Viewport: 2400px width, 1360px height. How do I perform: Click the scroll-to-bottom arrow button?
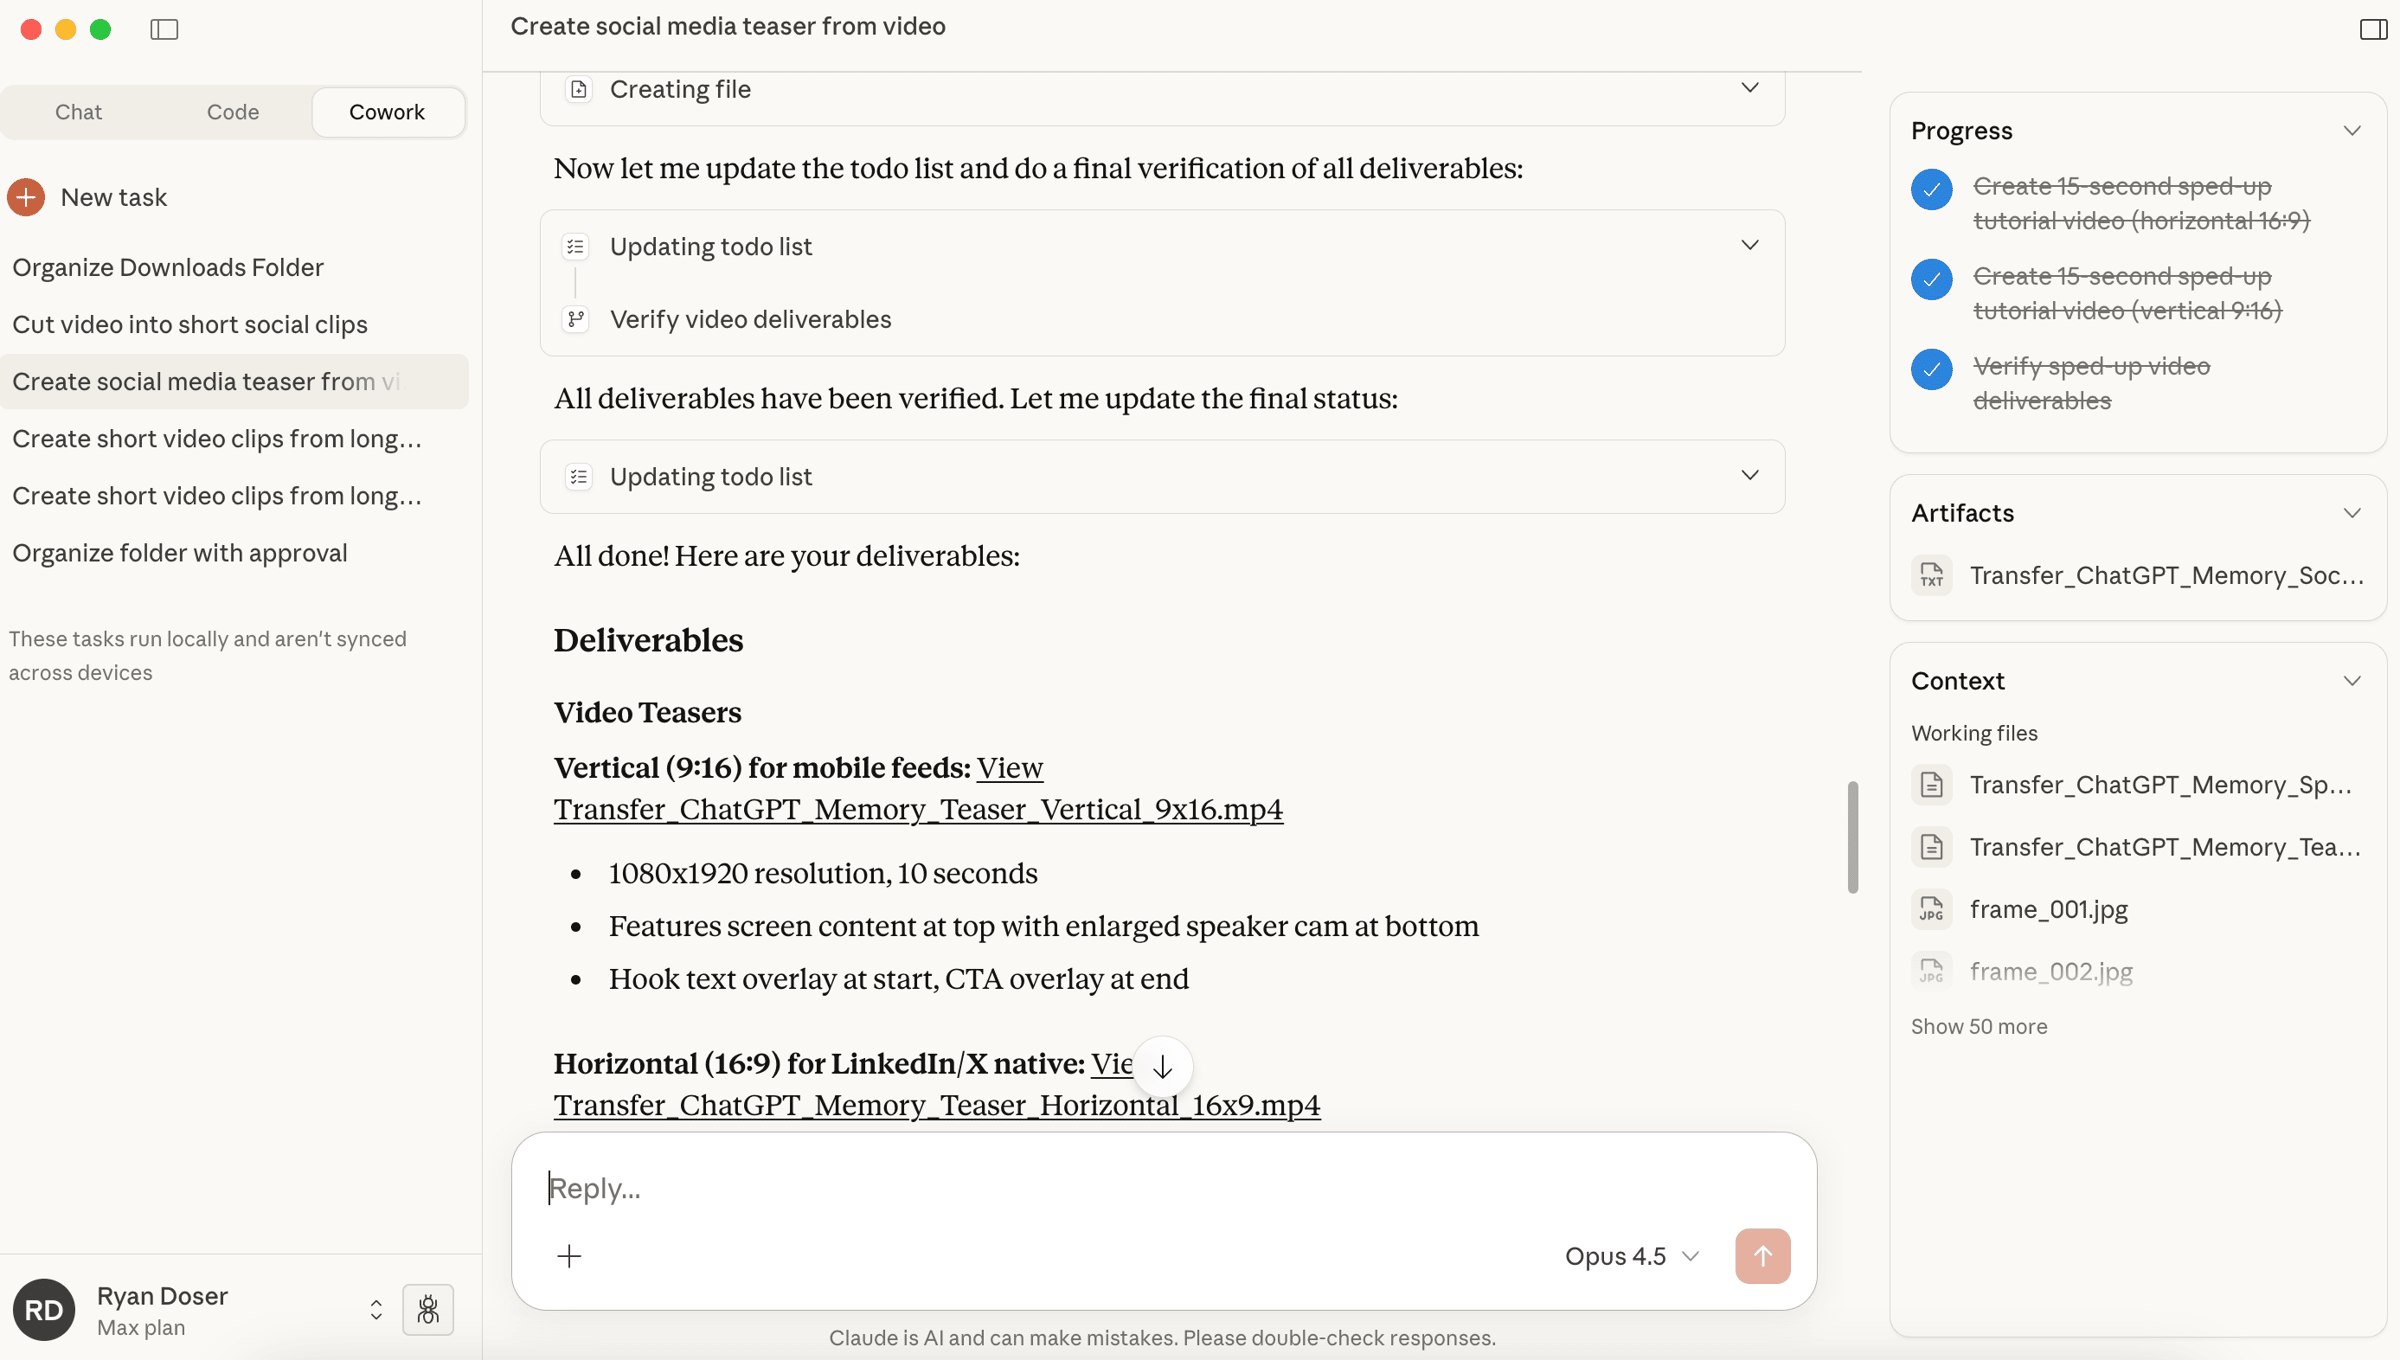(1162, 1067)
